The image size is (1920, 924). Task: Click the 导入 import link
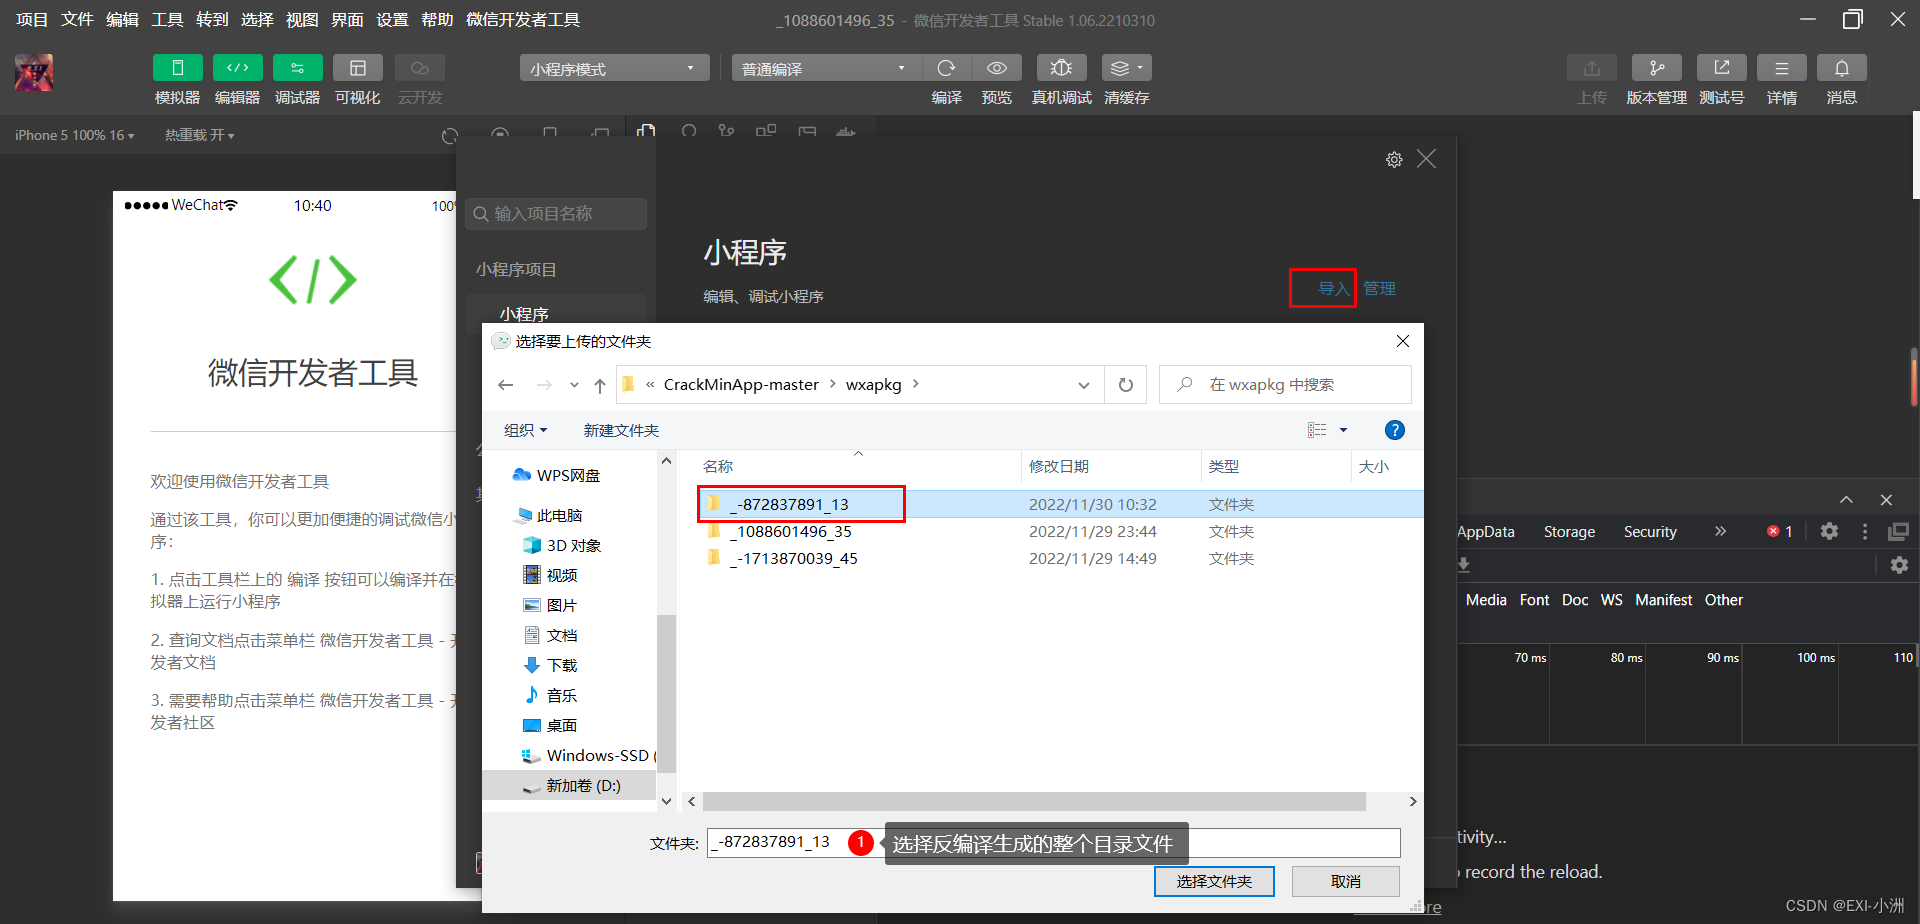click(1333, 288)
